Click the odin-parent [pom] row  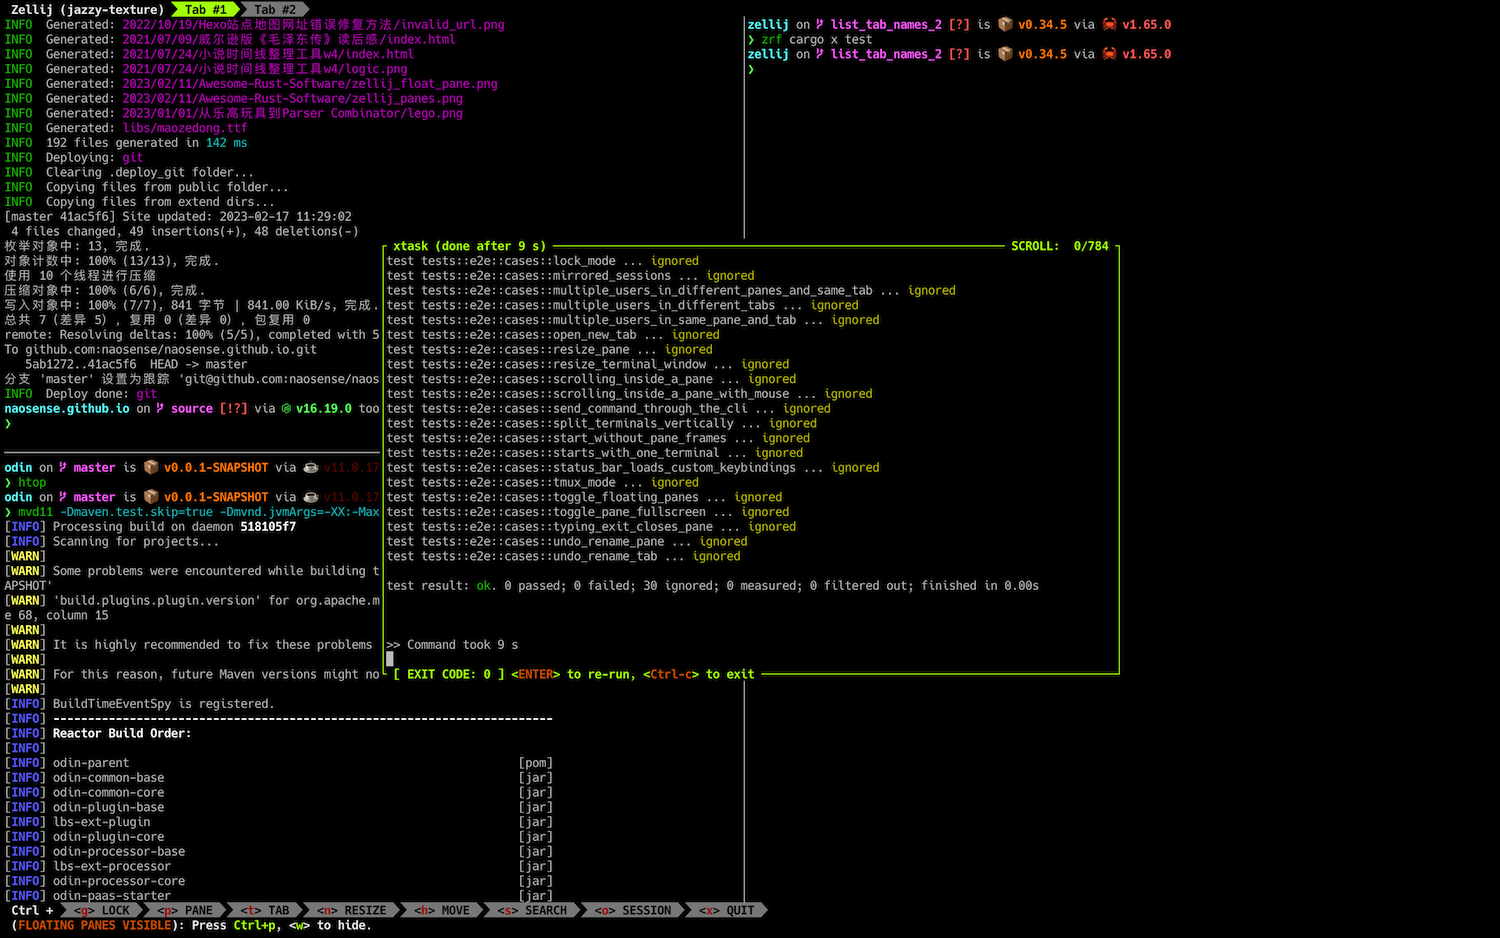[x=279, y=763]
